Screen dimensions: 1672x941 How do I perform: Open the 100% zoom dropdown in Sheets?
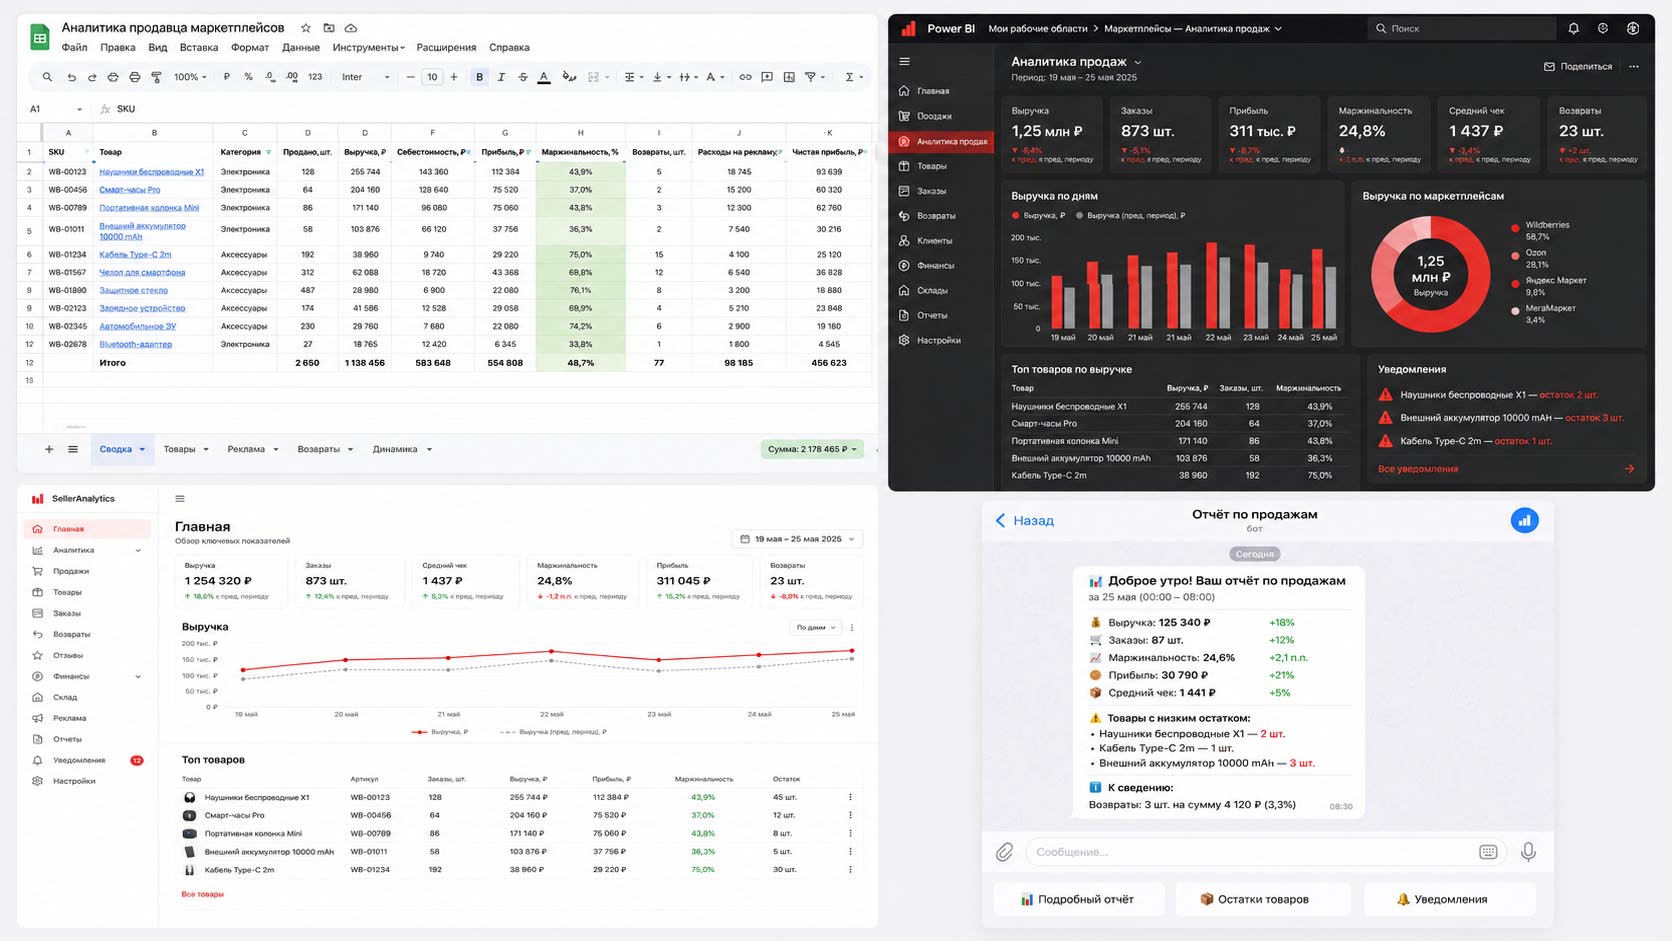(190, 77)
